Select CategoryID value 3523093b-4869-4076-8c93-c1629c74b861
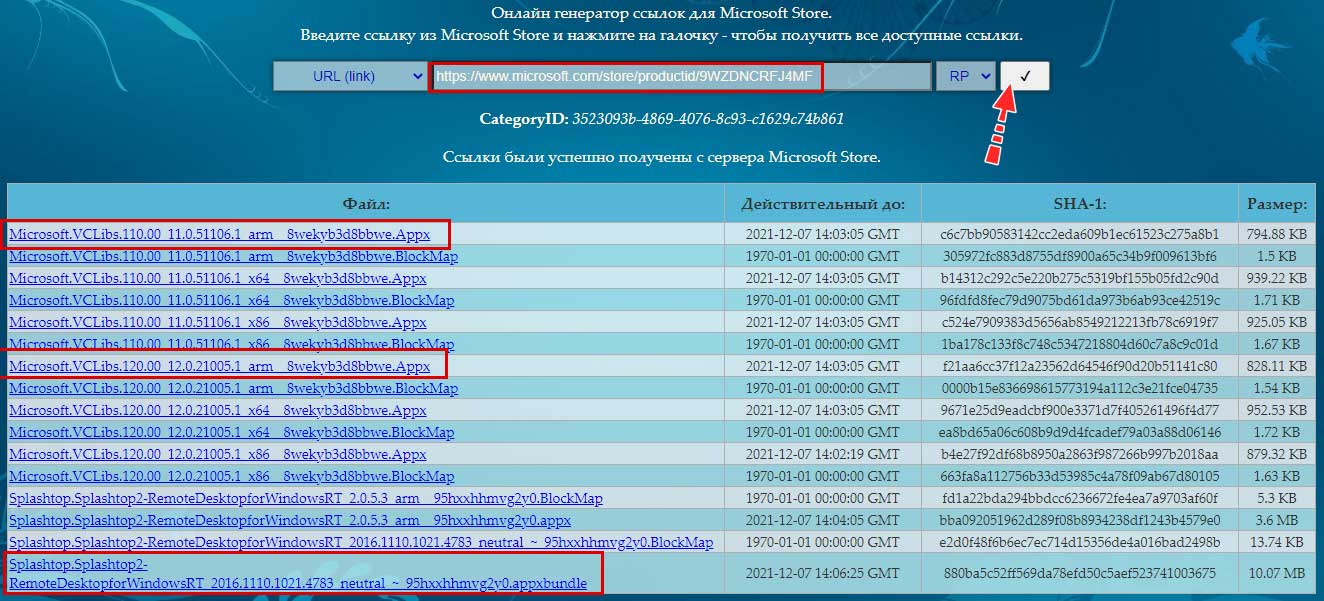The height and width of the screenshot is (601, 1324). tap(708, 119)
